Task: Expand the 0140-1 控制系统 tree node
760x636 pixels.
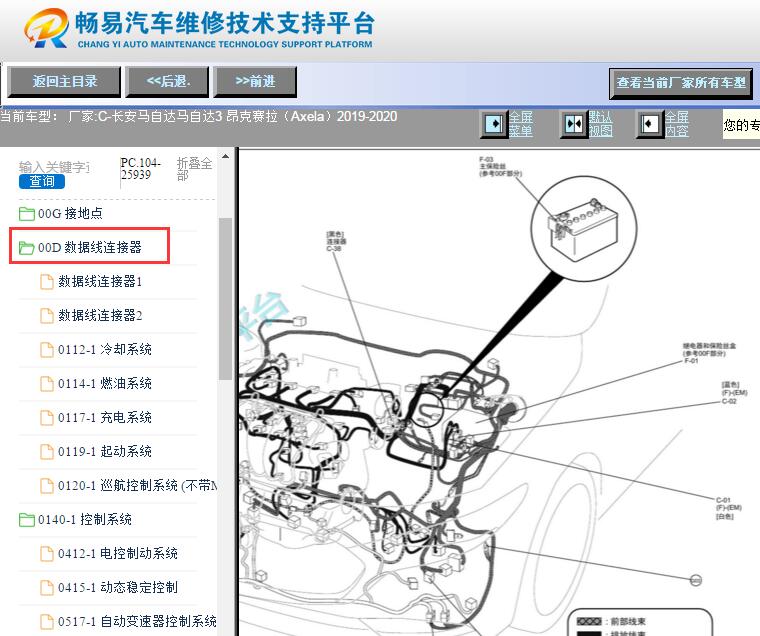Action: (85, 520)
